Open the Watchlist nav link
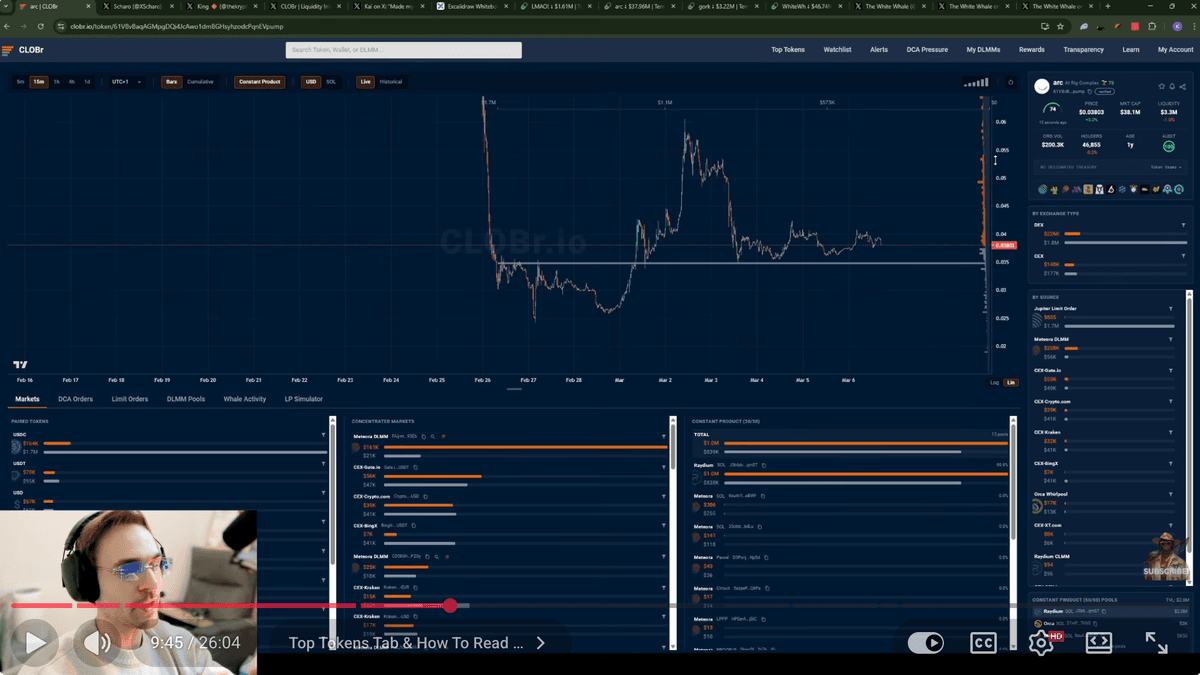Viewport: 1200px width, 675px height. pyautogui.click(x=837, y=49)
